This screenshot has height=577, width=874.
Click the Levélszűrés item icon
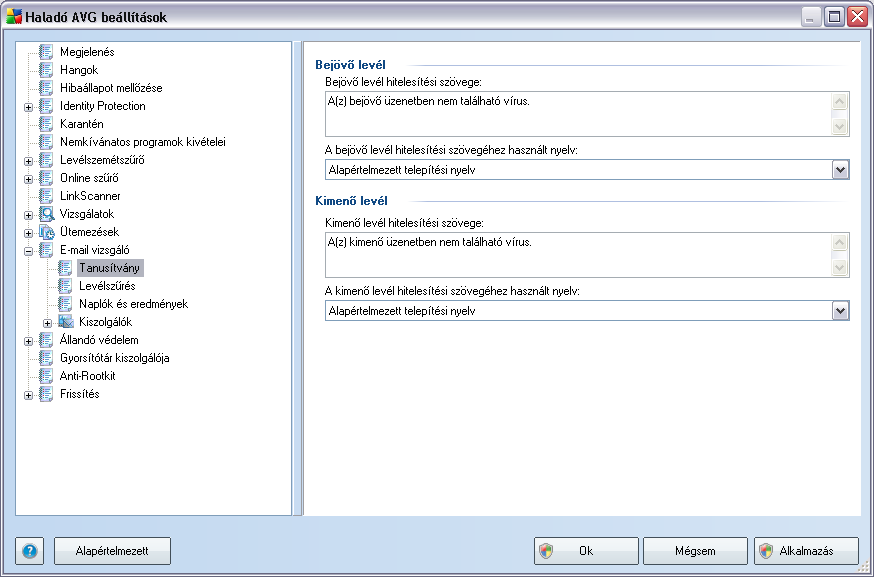pos(65,286)
